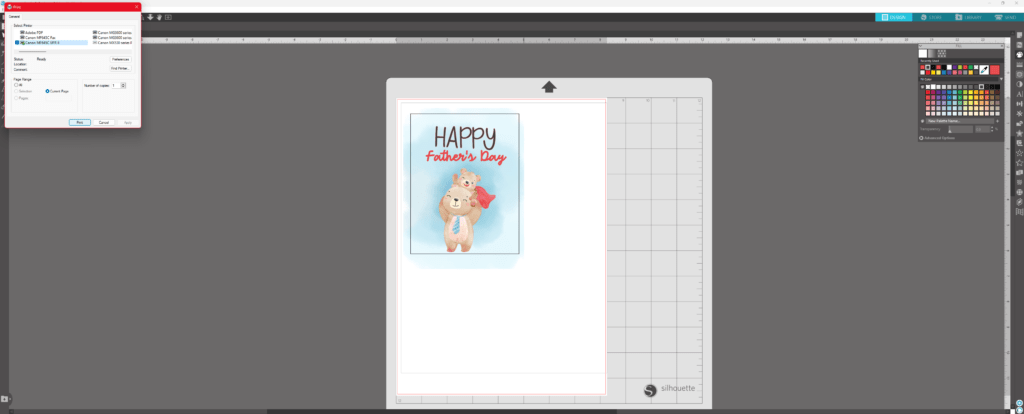Viewport: 1024px width, 414px height.
Task: Open the Text Style panel icon
Action: [x=1018, y=92]
